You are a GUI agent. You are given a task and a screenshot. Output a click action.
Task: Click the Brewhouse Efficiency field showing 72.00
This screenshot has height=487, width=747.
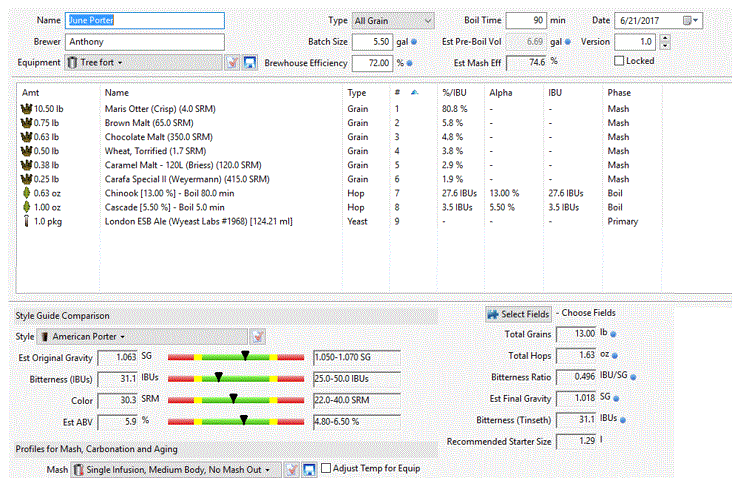[x=372, y=63]
